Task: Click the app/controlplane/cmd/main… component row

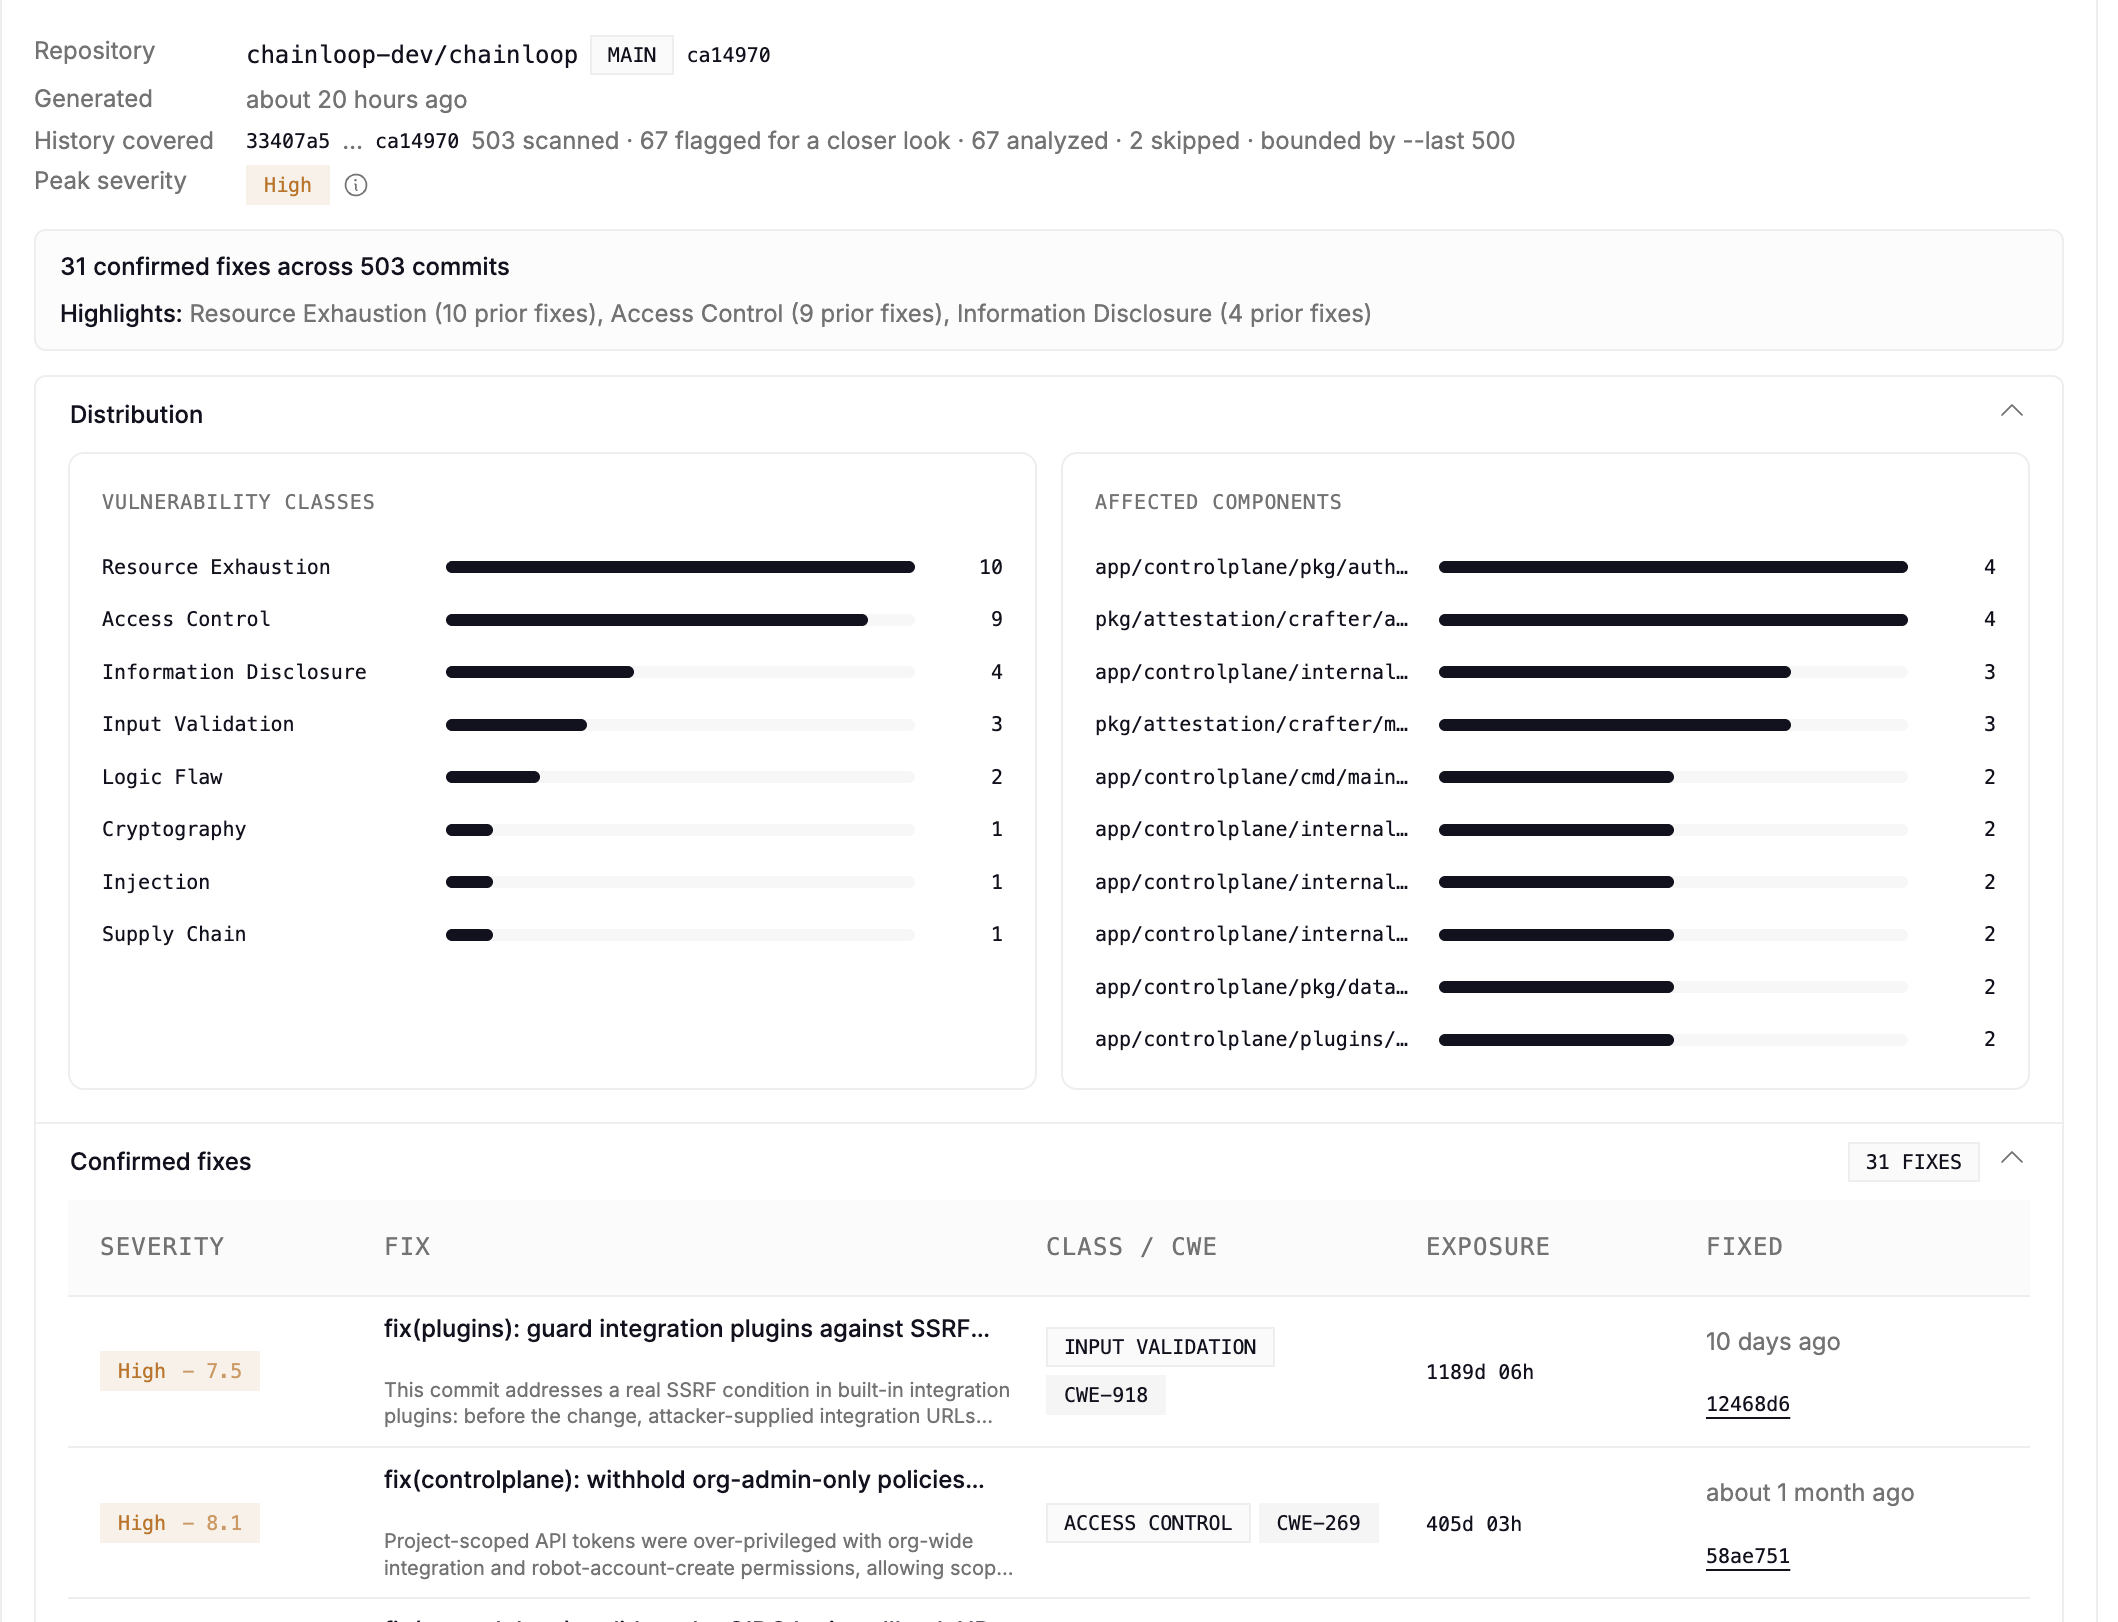Action: 1545,777
